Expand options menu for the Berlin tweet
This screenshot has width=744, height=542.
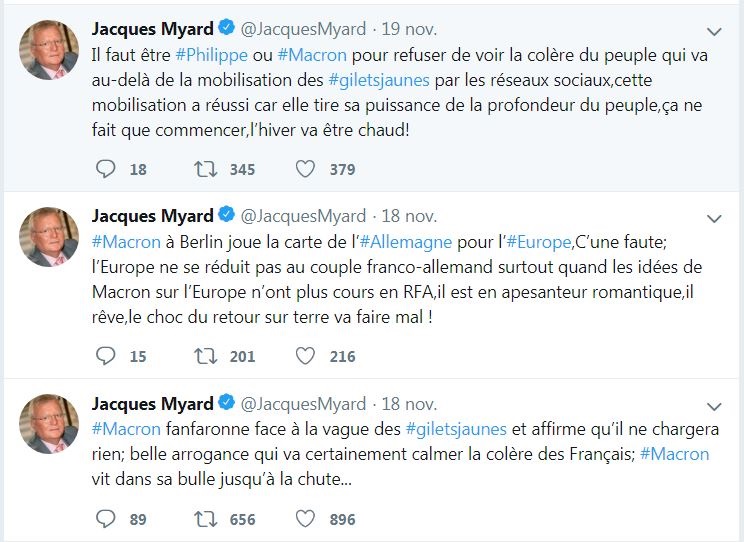click(714, 218)
